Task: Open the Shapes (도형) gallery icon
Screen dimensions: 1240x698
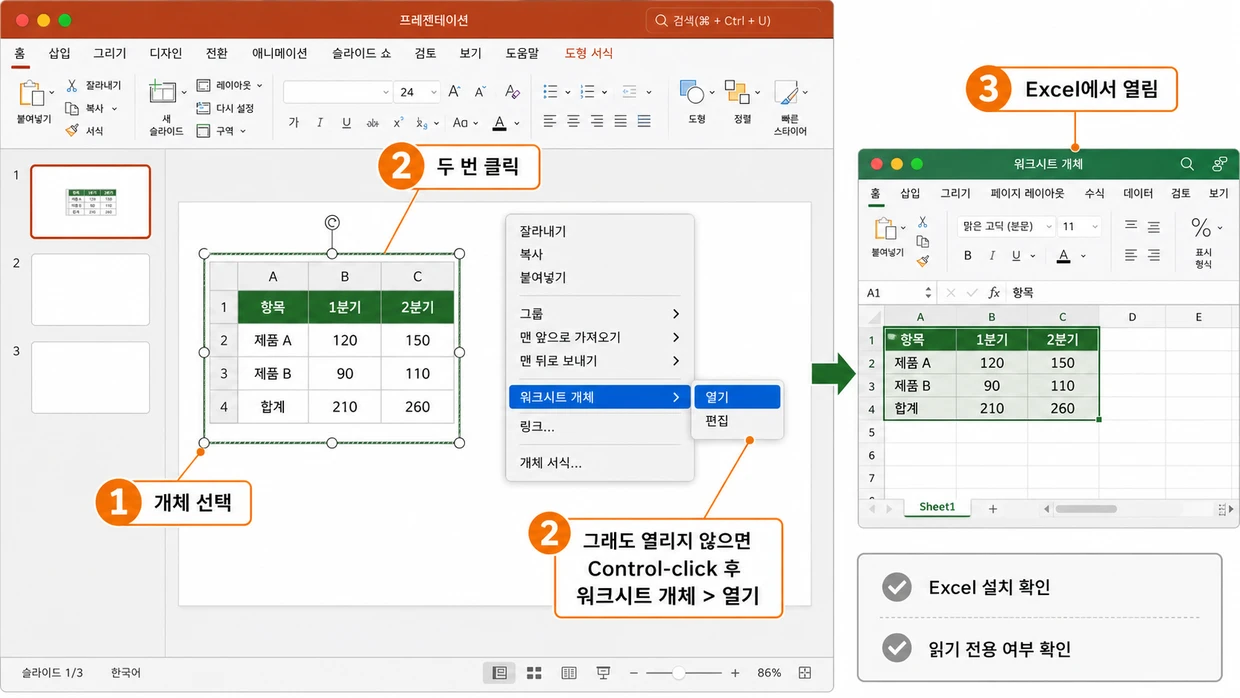Action: tap(691, 93)
